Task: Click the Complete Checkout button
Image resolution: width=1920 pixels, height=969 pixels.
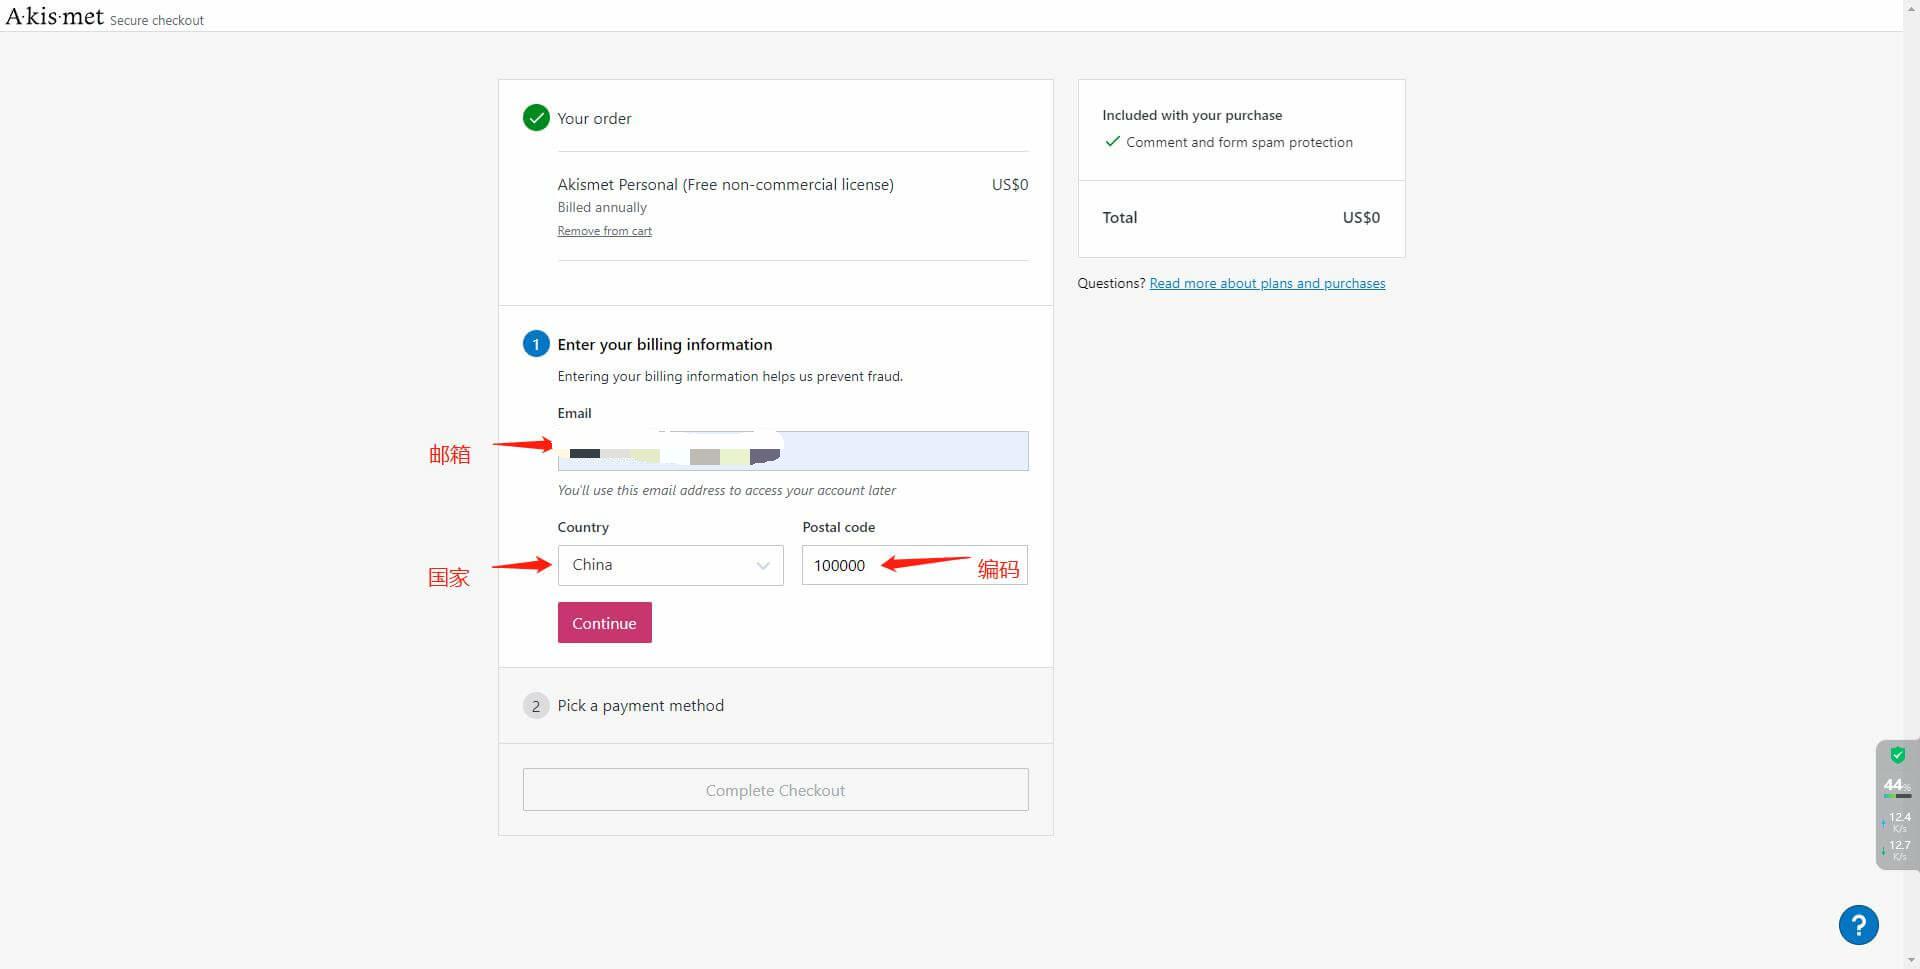Action: click(x=775, y=790)
